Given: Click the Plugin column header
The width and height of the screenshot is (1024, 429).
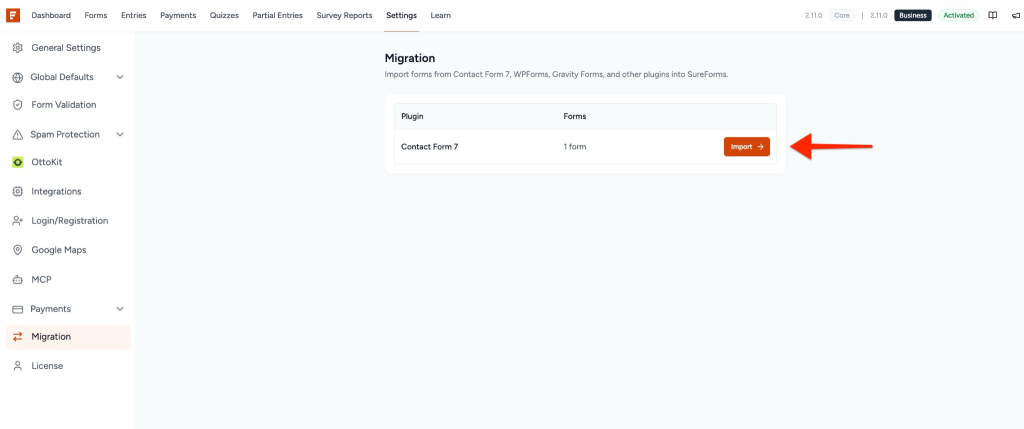Looking at the screenshot, I should (413, 116).
